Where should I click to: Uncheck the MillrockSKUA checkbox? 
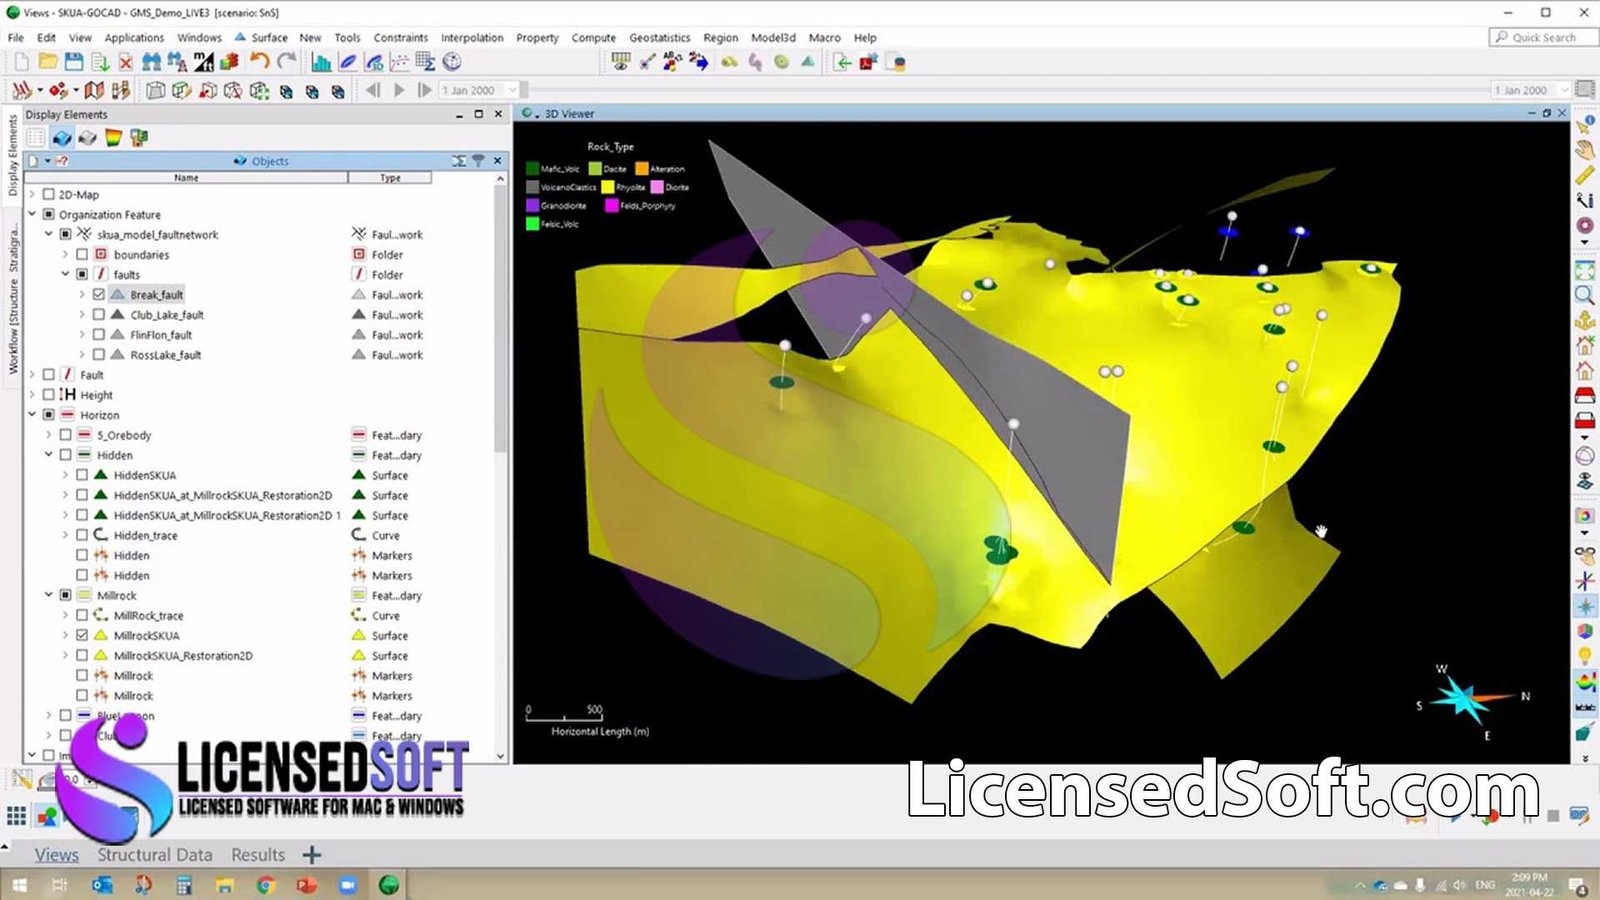pyautogui.click(x=82, y=635)
